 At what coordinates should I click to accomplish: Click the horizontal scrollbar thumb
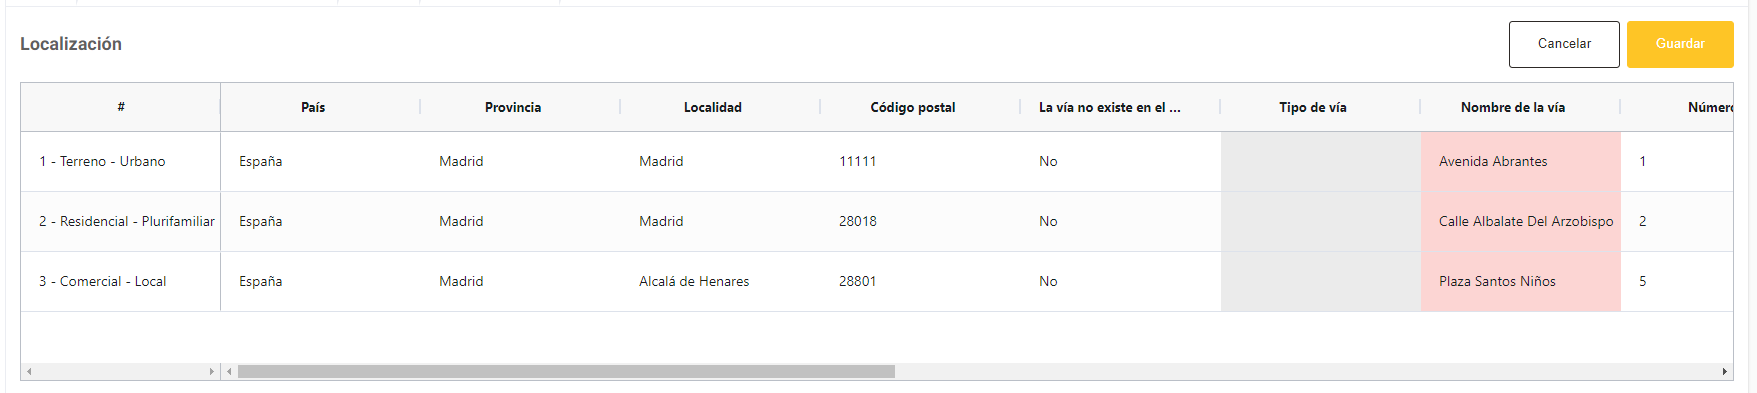click(566, 372)
